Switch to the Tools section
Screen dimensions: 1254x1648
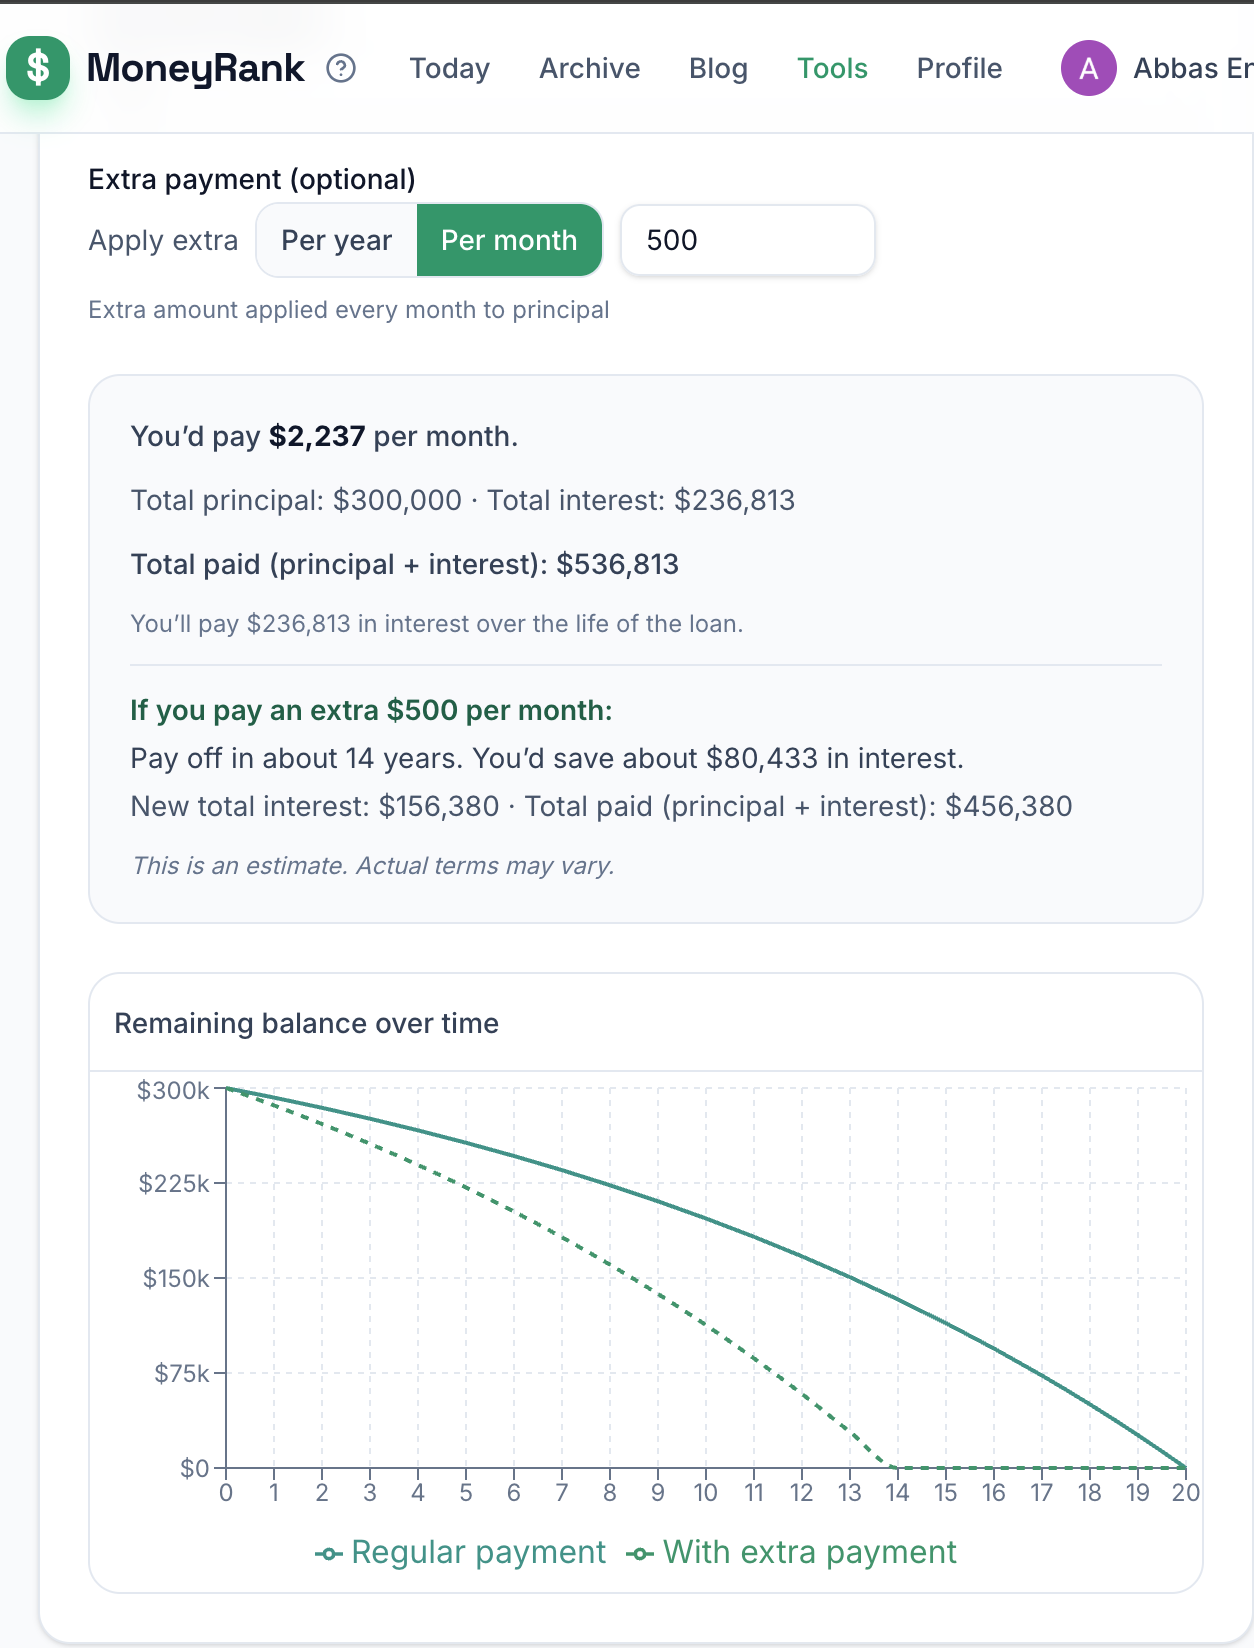(x=832, y=68)
